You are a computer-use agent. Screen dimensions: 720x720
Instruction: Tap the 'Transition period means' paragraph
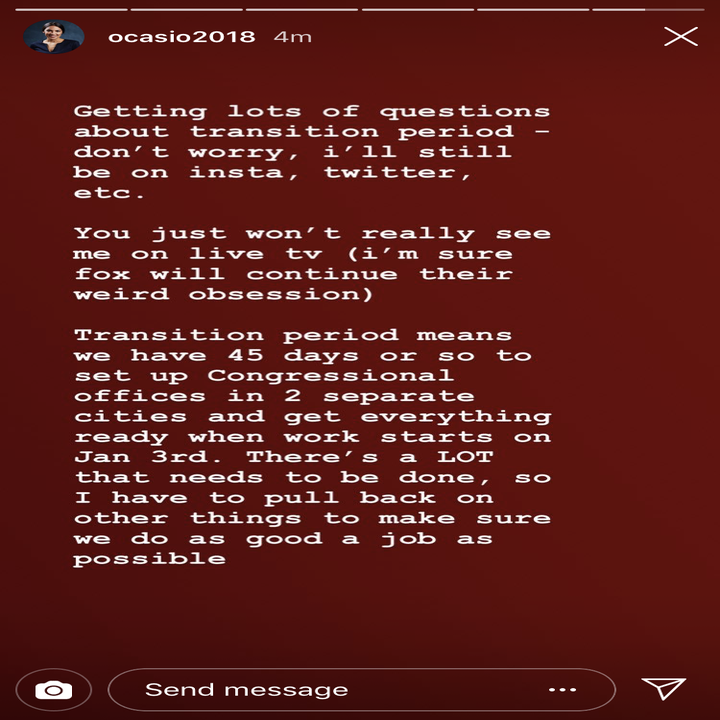pyautogui.click(x=312, y=447)
